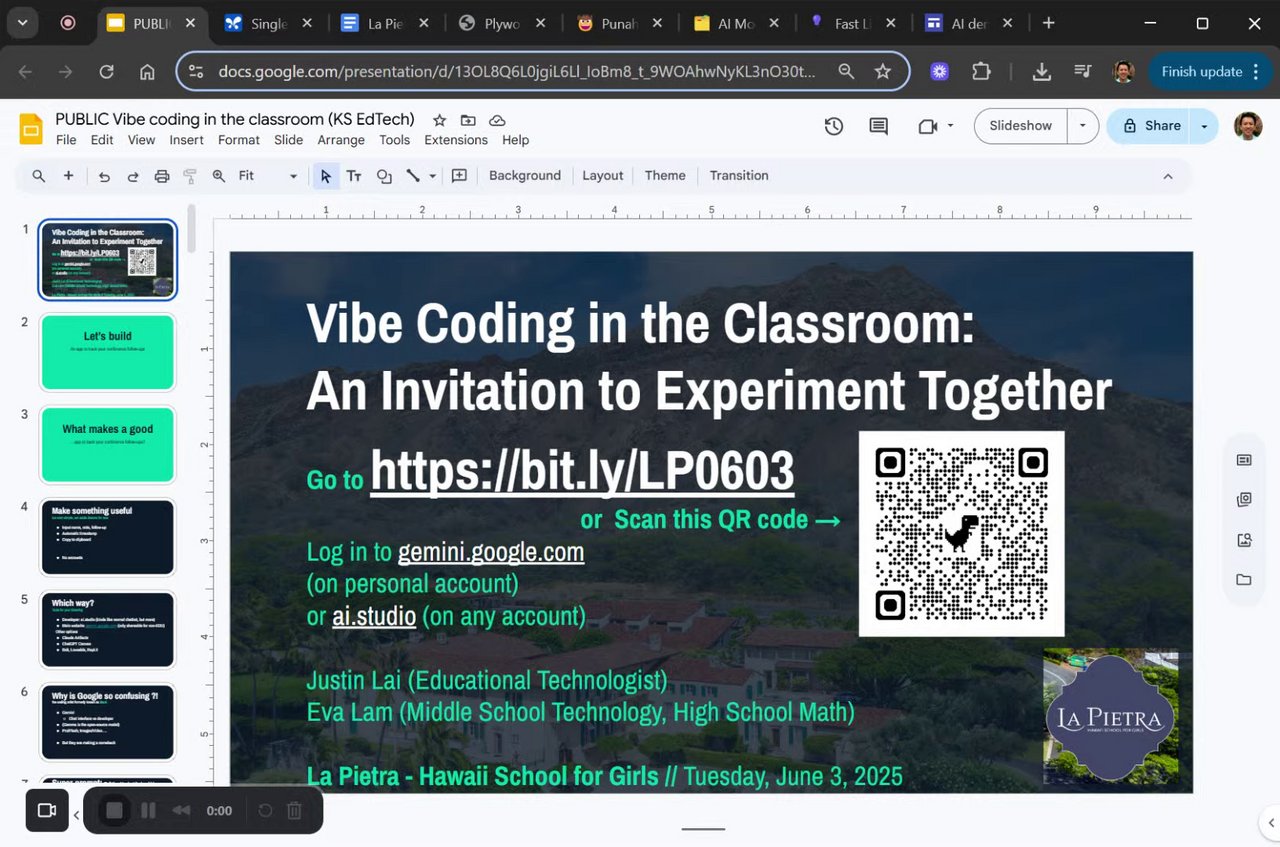Print the presentation

pyautogui.click(x=162, y=176)
